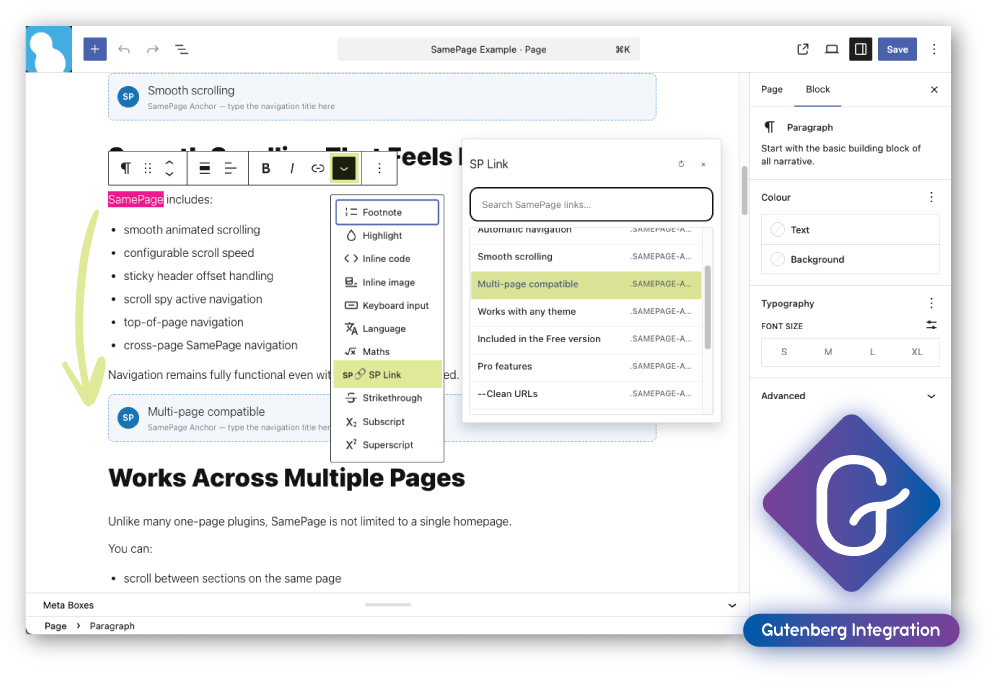1000x687 pixels.
Task: Click Page in the breadcrumb
Action: [55, 626]
